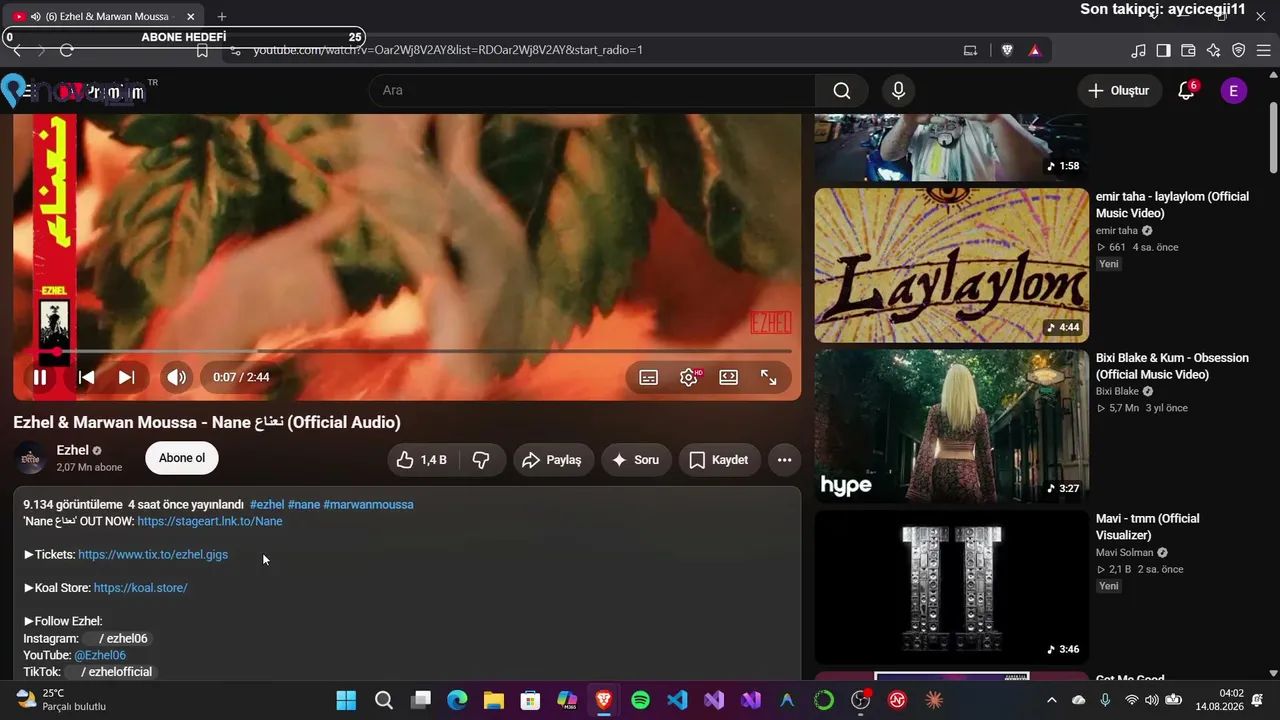Open 'emir taha - laylaylom' video title
The image size is (1280, 720).
pyautogui.click(x=1172, y=205)
